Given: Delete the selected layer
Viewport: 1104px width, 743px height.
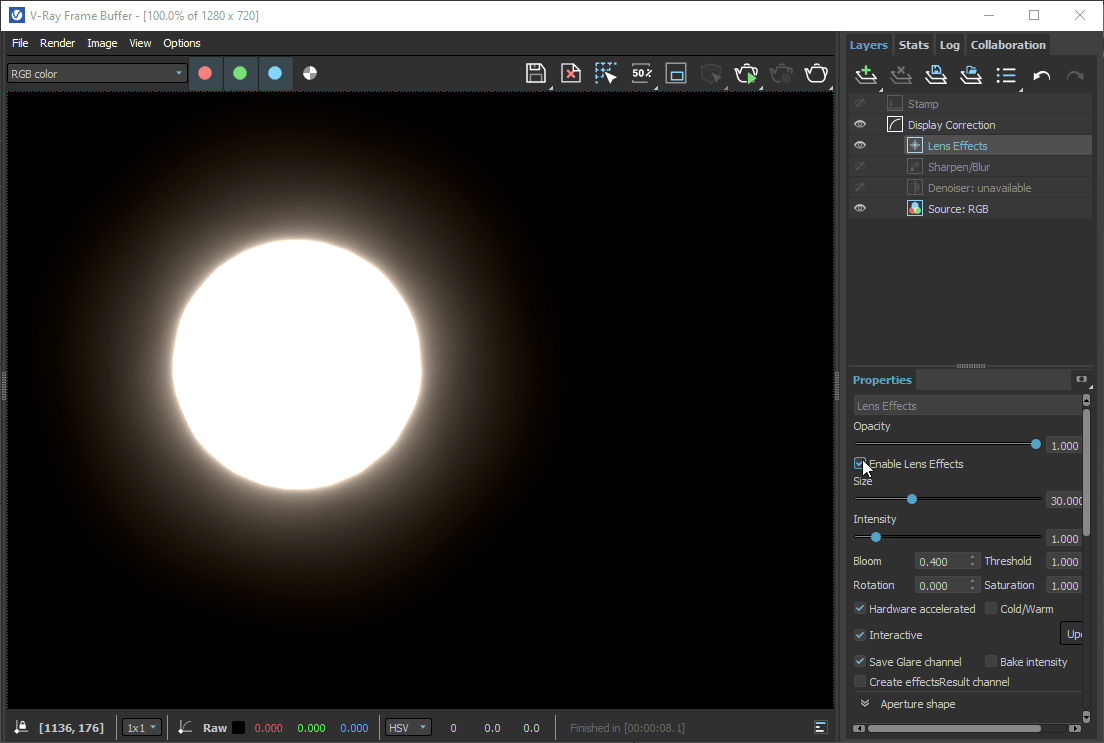Looking at the screenshot, I should (901, 75).
